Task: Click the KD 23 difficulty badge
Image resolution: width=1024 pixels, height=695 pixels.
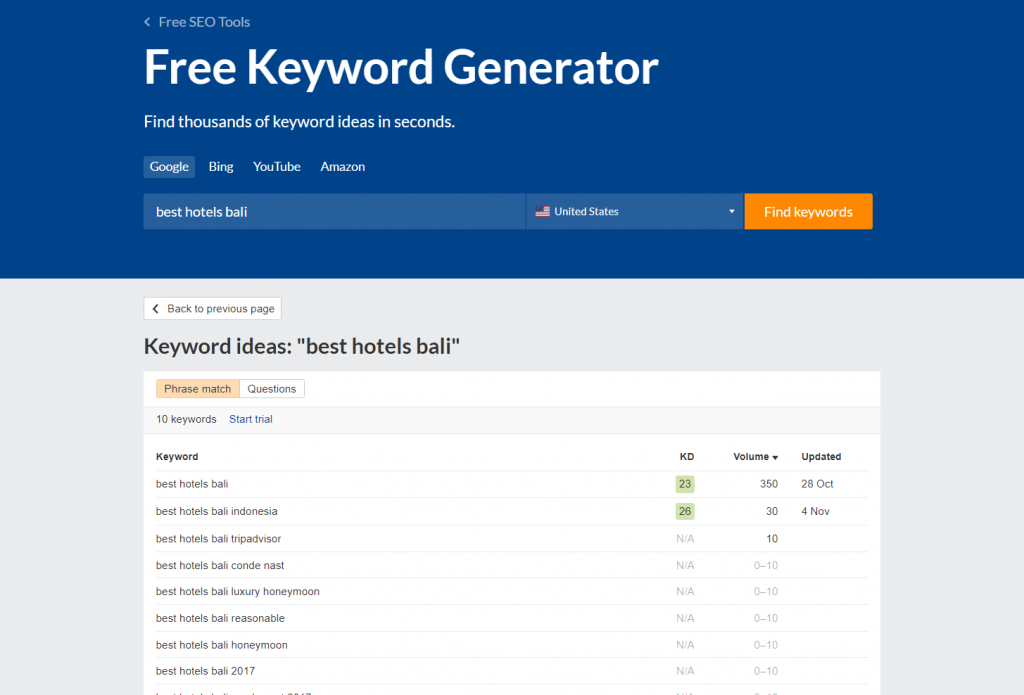Action: coord(684,484)
